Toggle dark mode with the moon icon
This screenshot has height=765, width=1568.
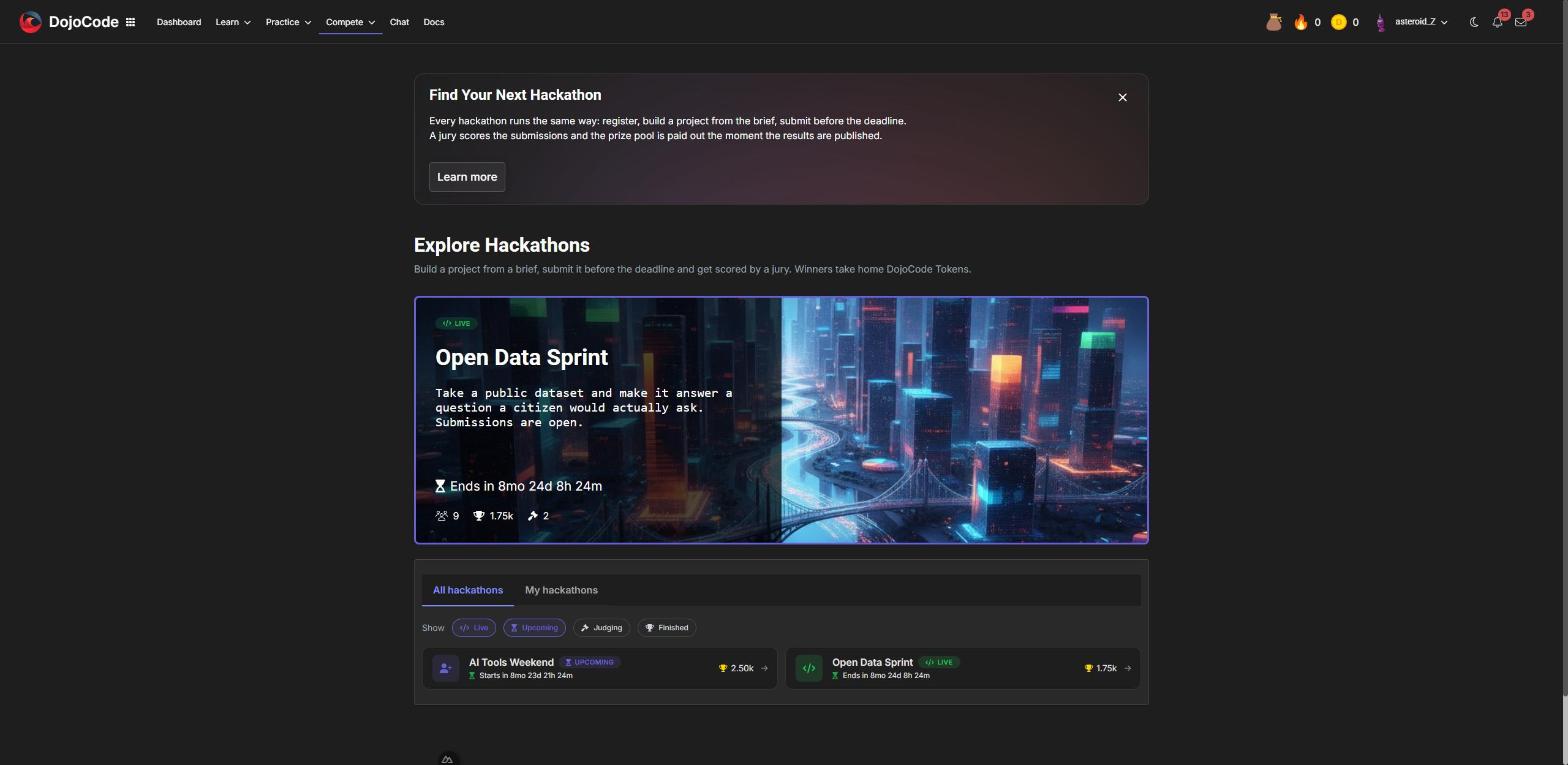pos(1474,22)
